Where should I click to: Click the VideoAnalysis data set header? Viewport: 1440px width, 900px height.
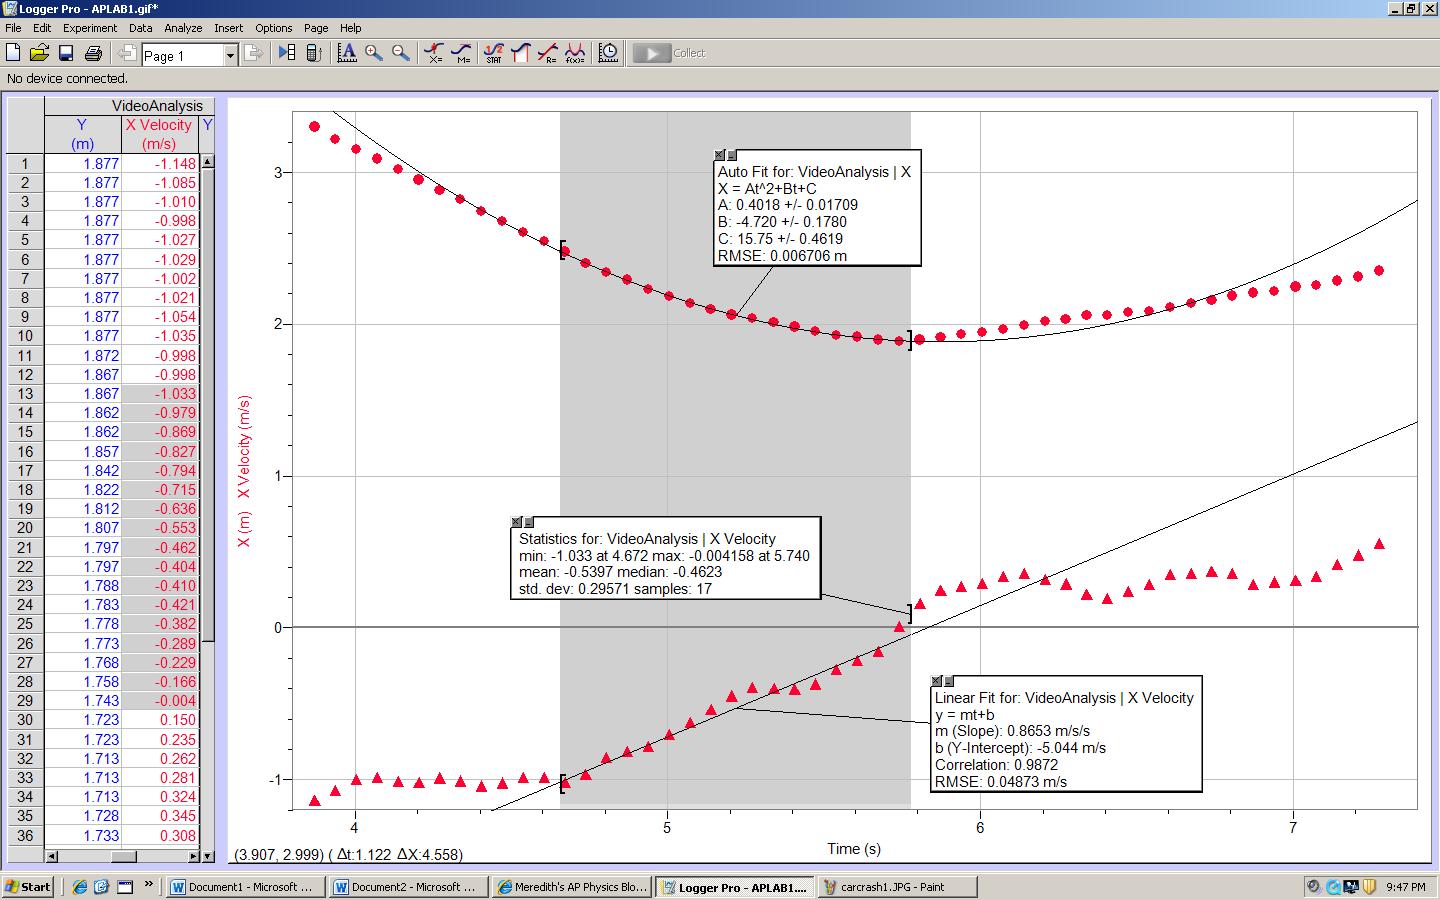pos(157,105)
